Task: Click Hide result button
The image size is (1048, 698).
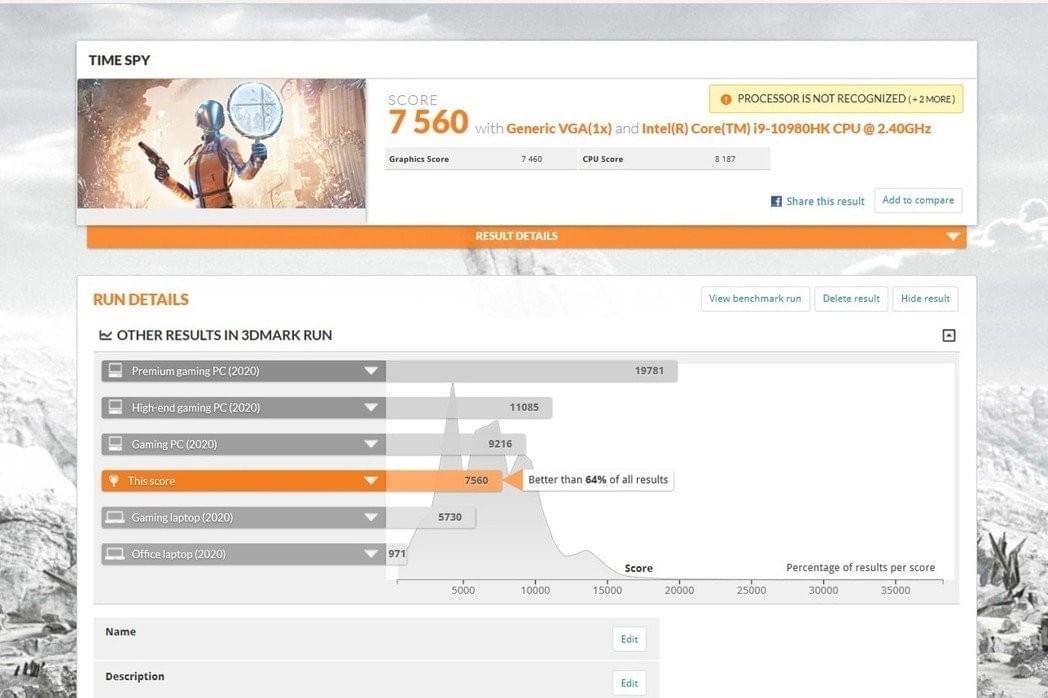Action: pyautogui.click(x=925, y=299)
